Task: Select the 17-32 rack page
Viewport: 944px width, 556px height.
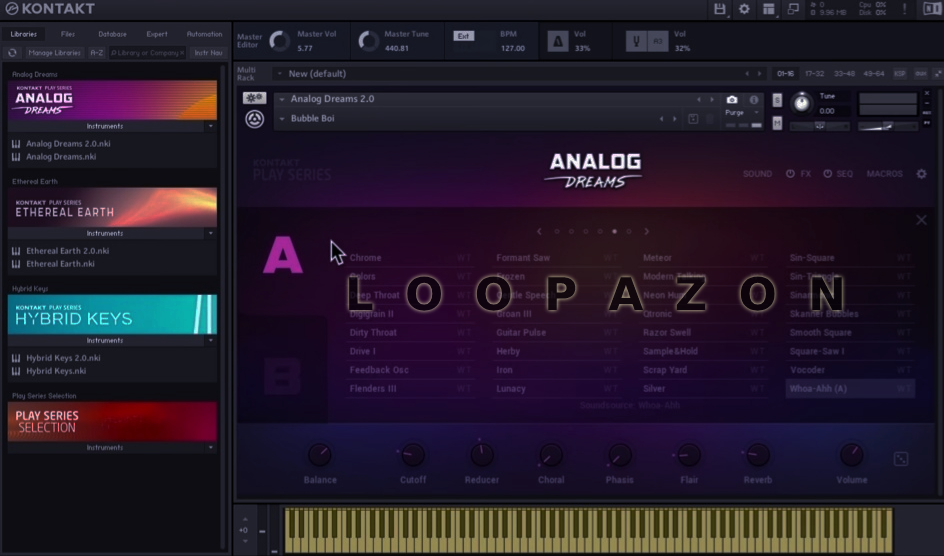Action: [814, 73]
